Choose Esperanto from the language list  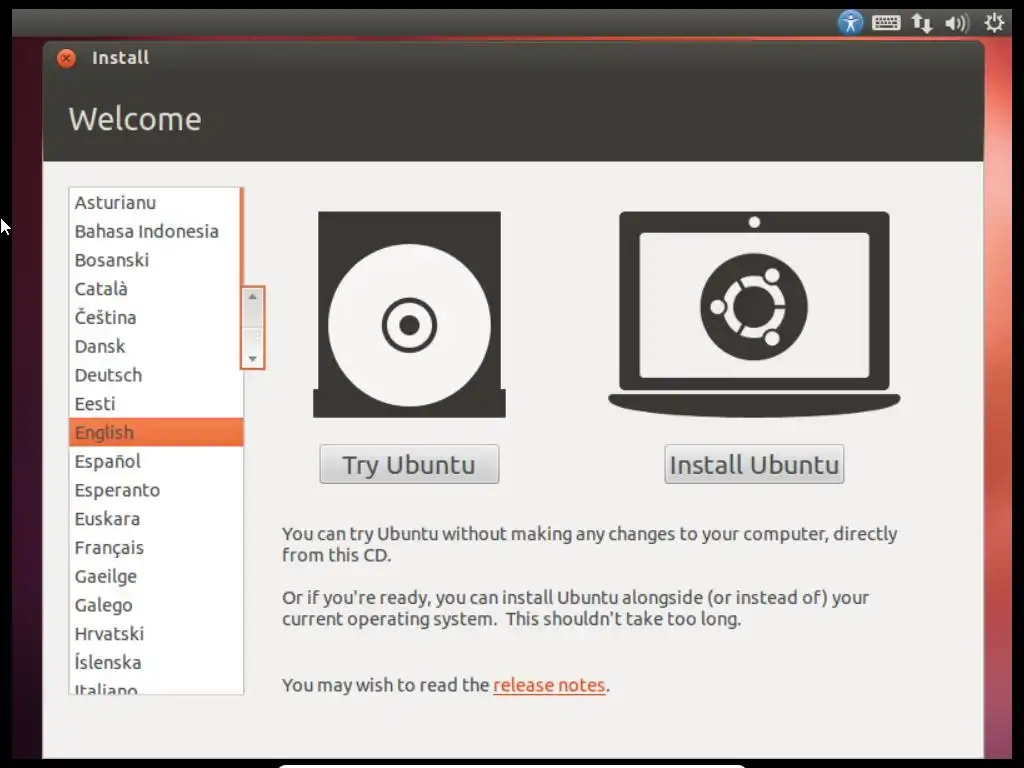coord(156,490)
